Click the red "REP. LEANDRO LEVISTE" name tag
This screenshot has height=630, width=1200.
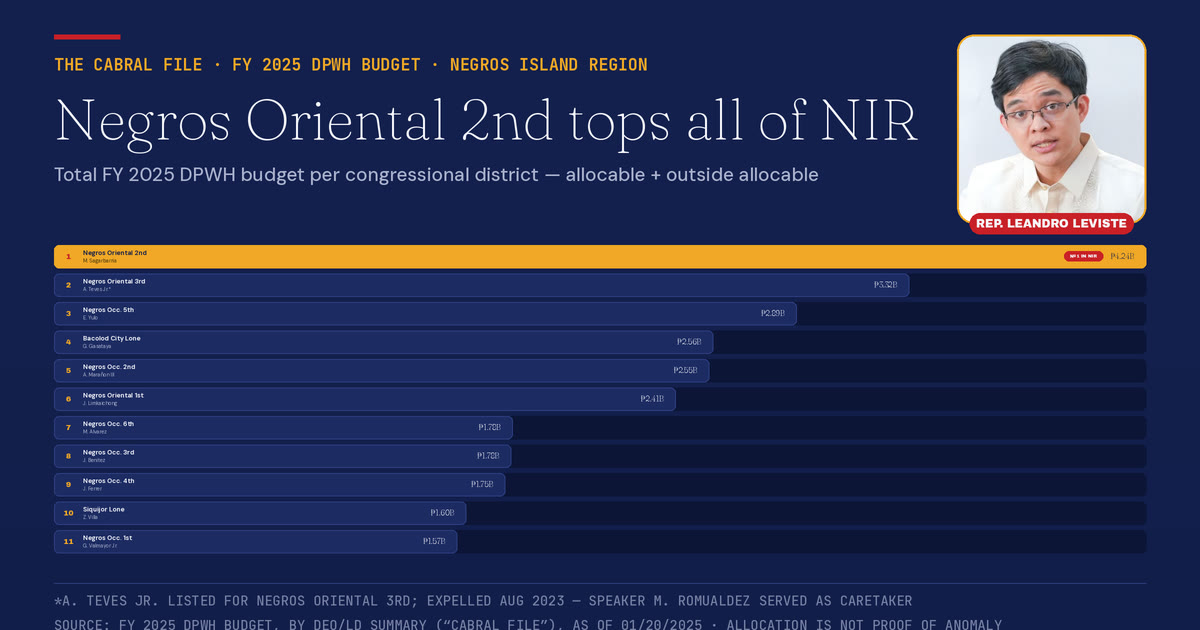[1051, 223]
